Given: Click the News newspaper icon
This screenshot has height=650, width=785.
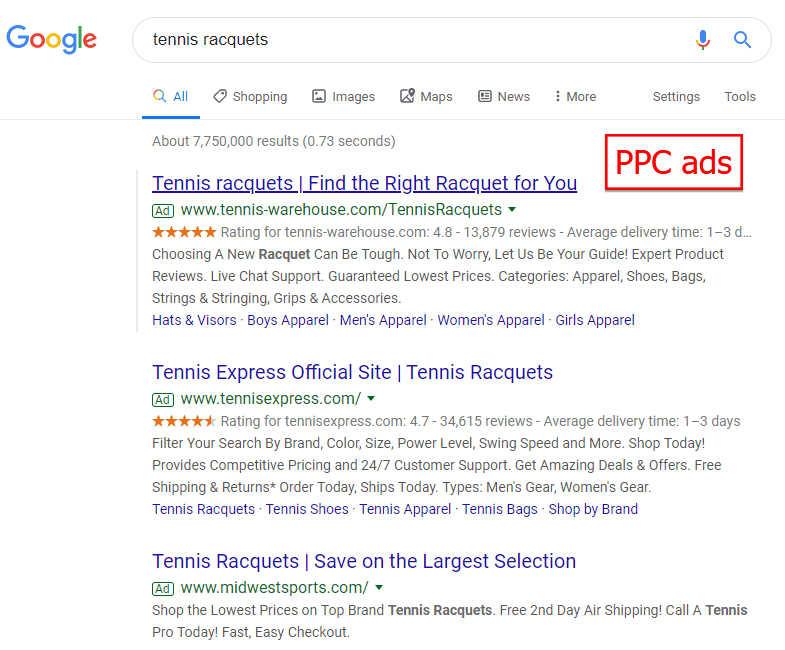Looking at the screenshot, I should (485, 96).
